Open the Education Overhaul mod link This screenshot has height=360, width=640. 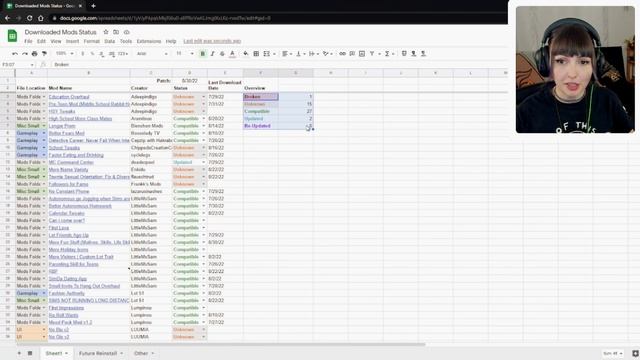(69, 97)
